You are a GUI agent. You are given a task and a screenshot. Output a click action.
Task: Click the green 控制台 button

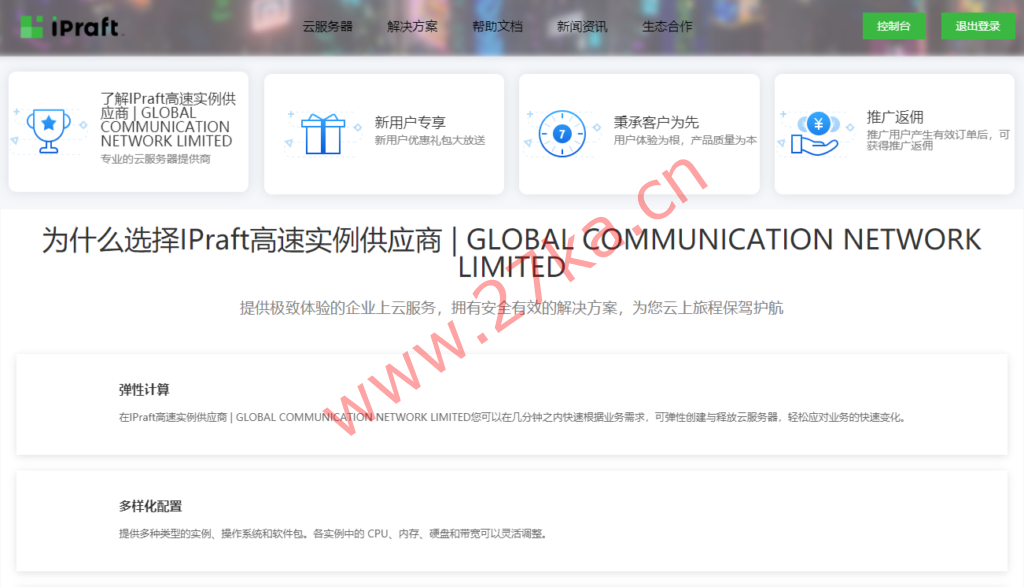pos(893,26)
